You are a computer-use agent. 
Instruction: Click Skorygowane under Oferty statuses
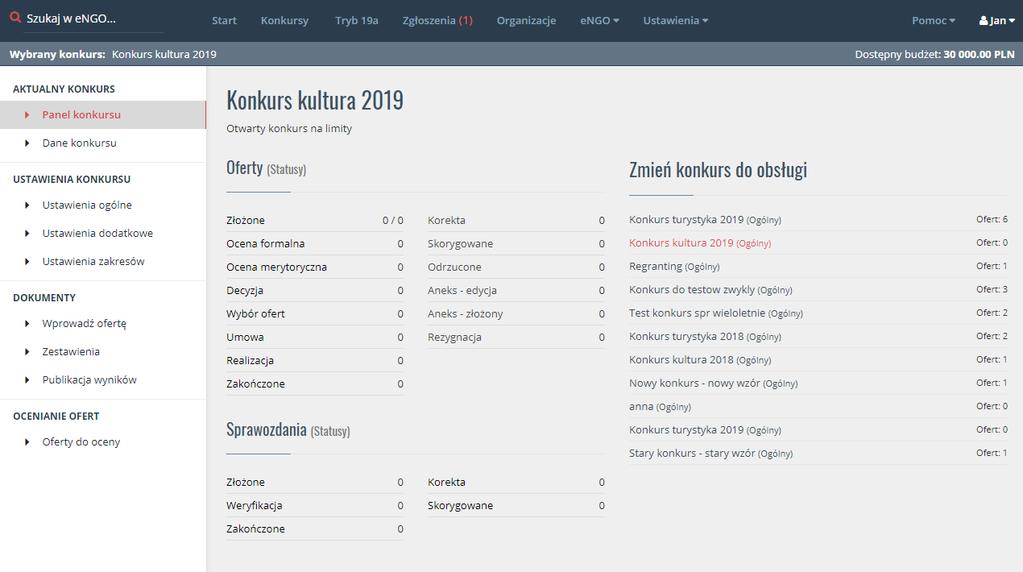tap(516, 244)
